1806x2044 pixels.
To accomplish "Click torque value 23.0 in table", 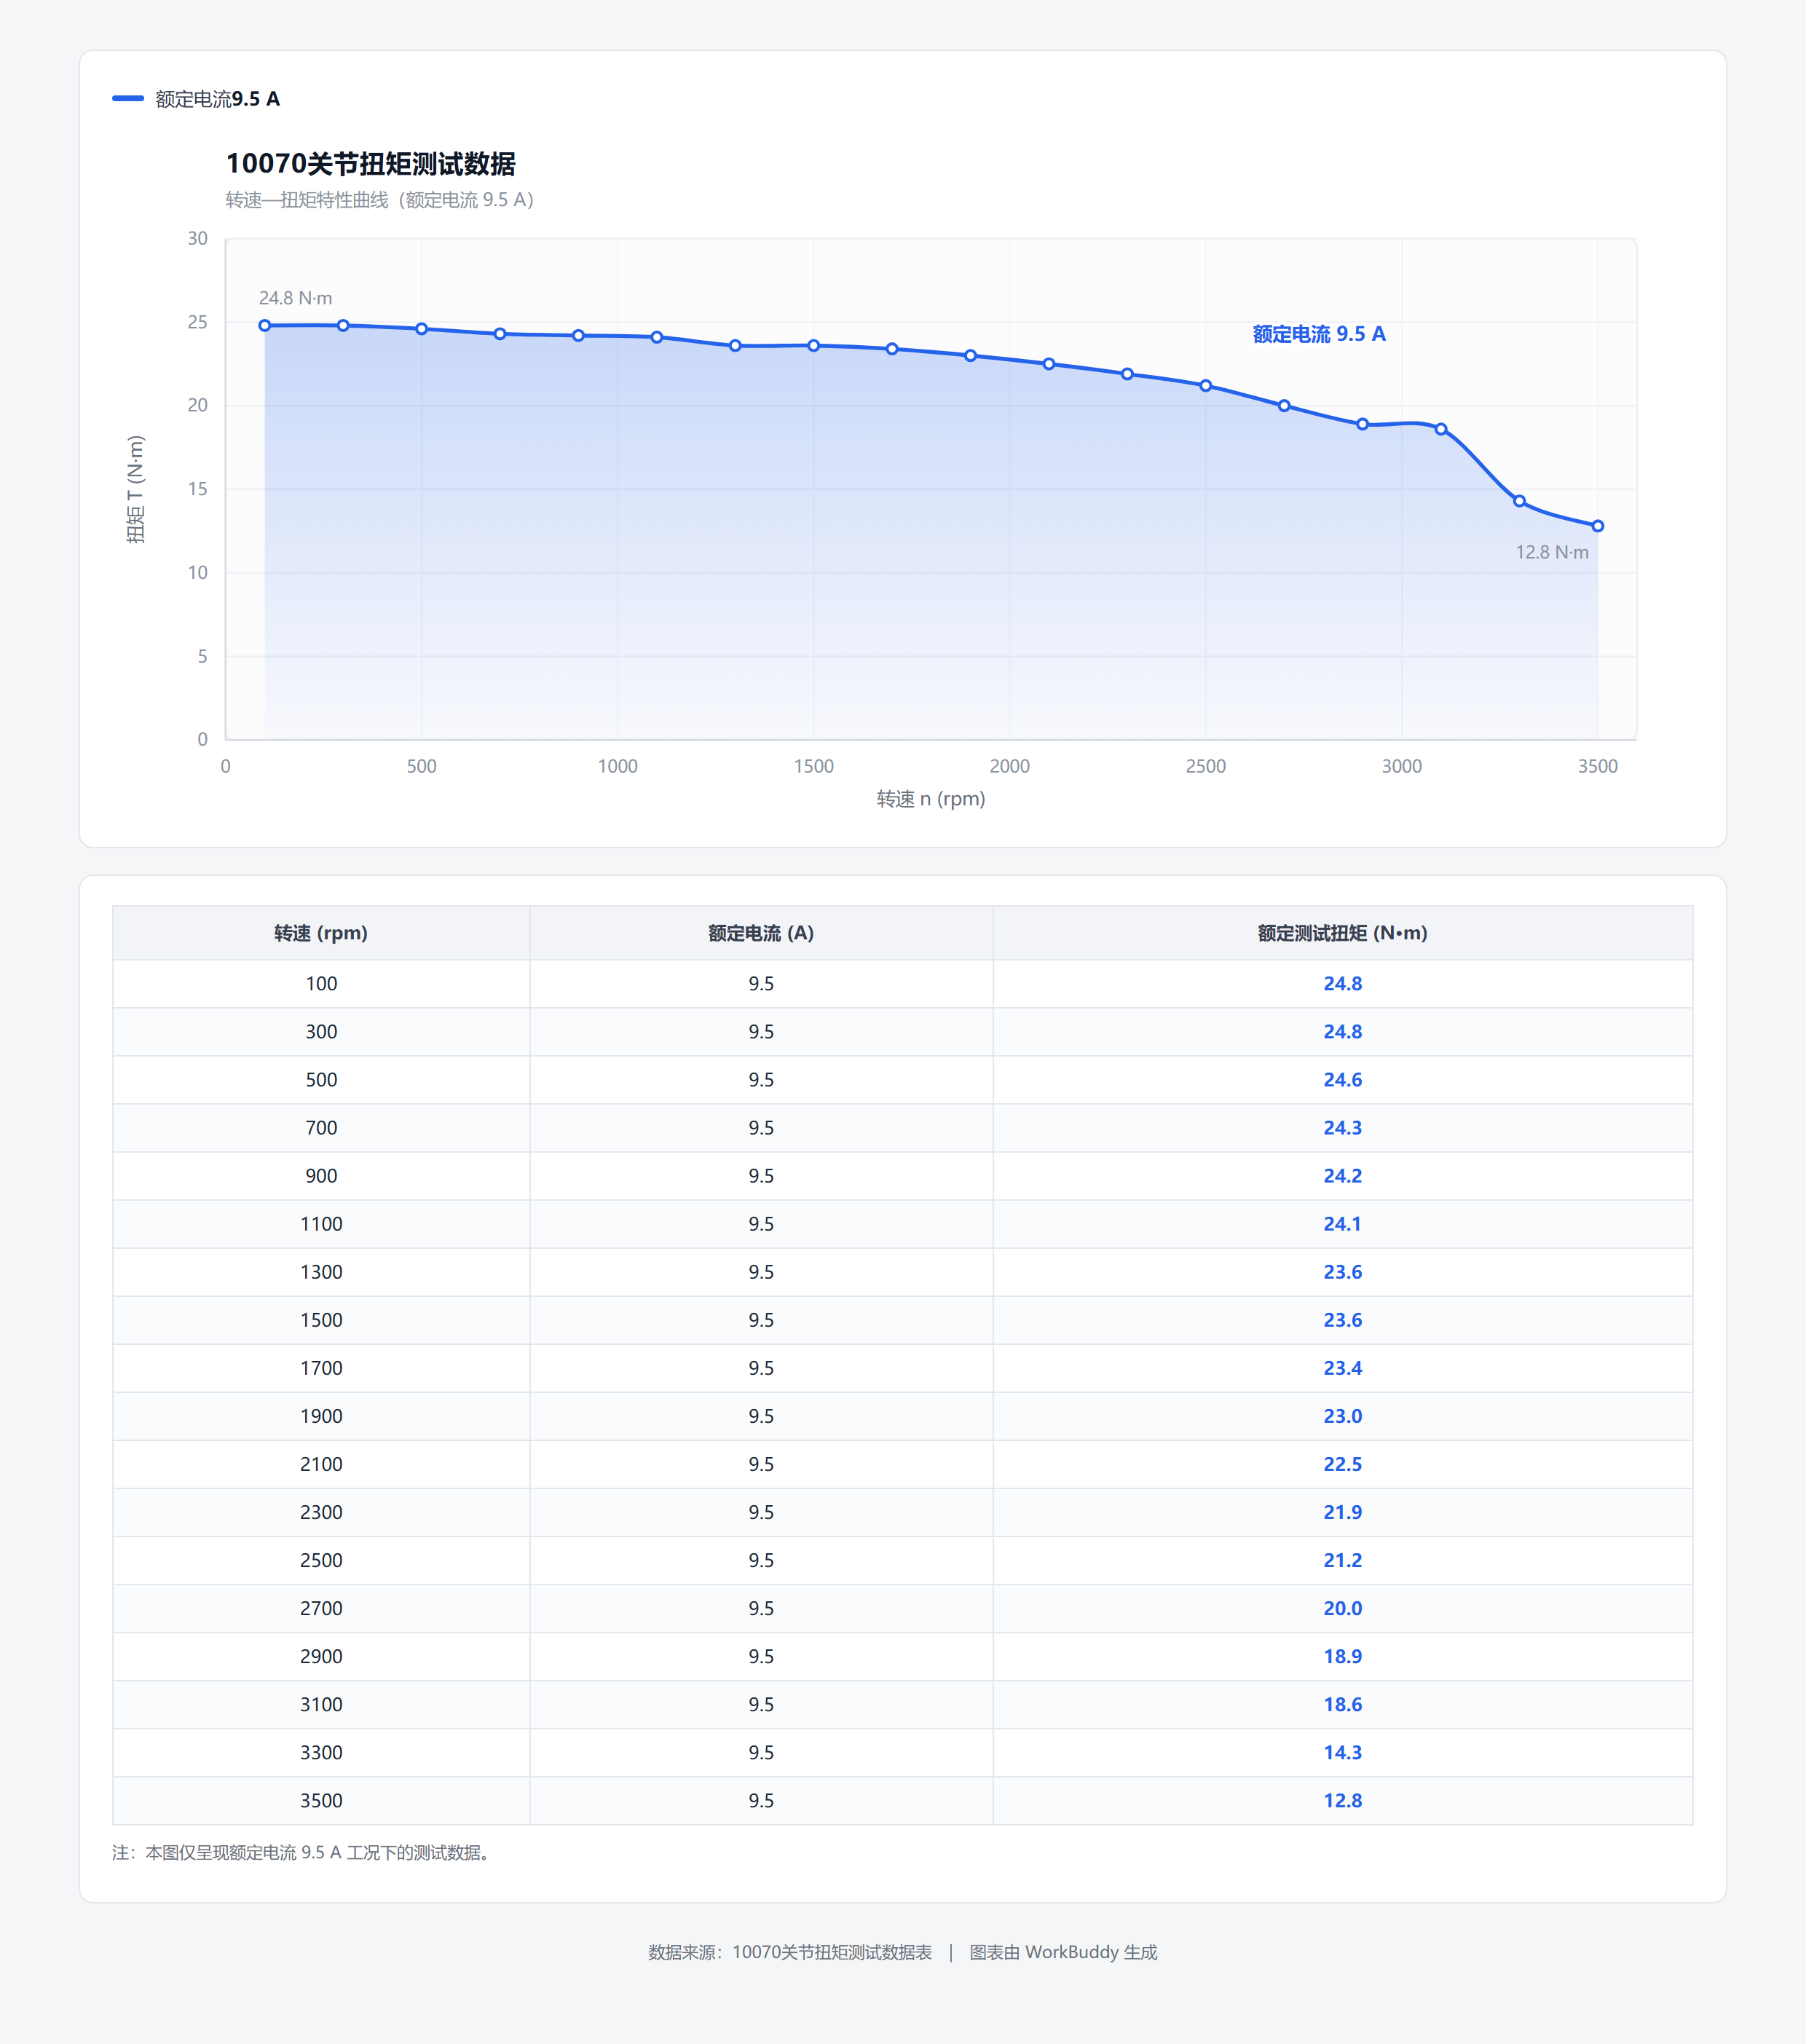I will pos(1343,1416).
